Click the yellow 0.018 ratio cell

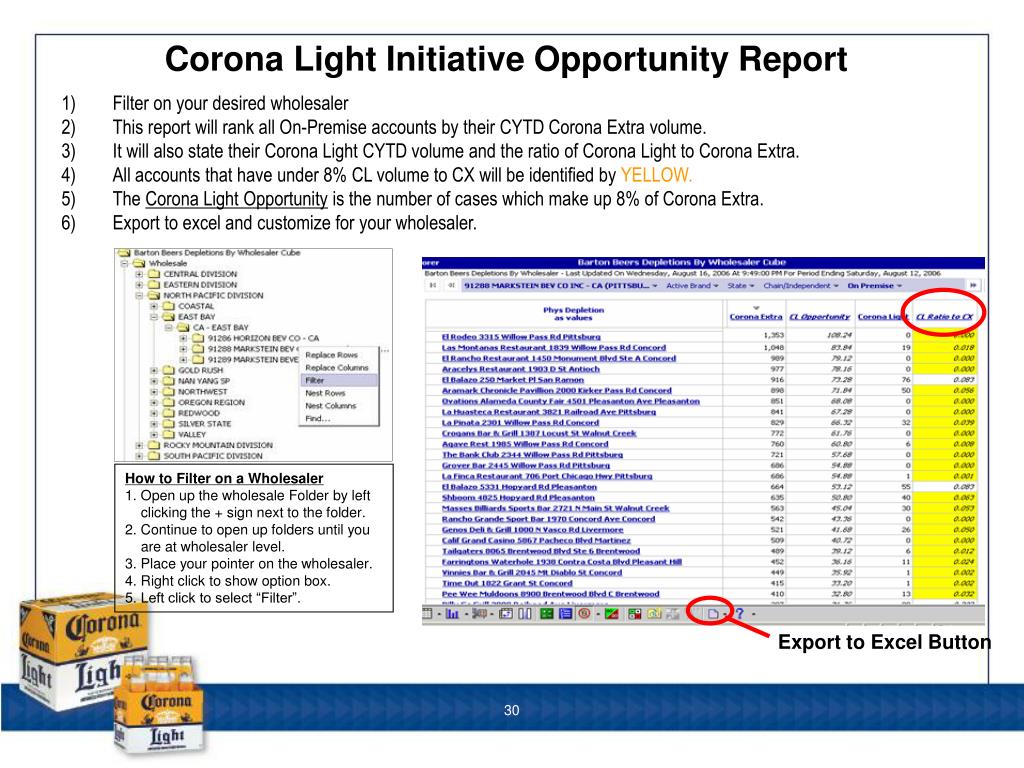pos(944,347)
